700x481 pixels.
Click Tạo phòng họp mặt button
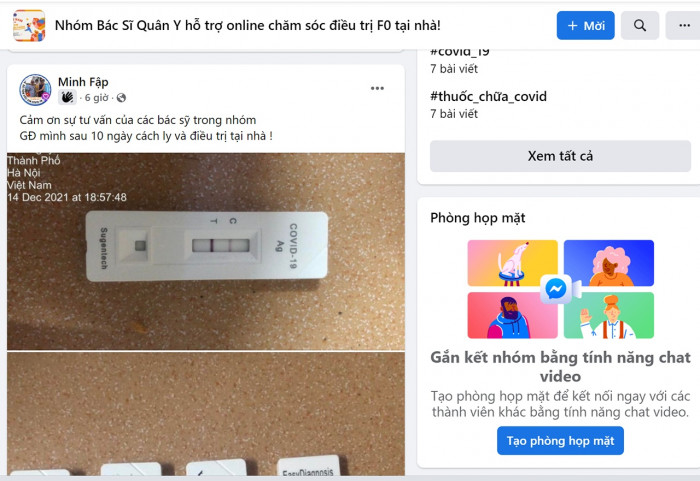pyautogui.click(x=560, y=441)
